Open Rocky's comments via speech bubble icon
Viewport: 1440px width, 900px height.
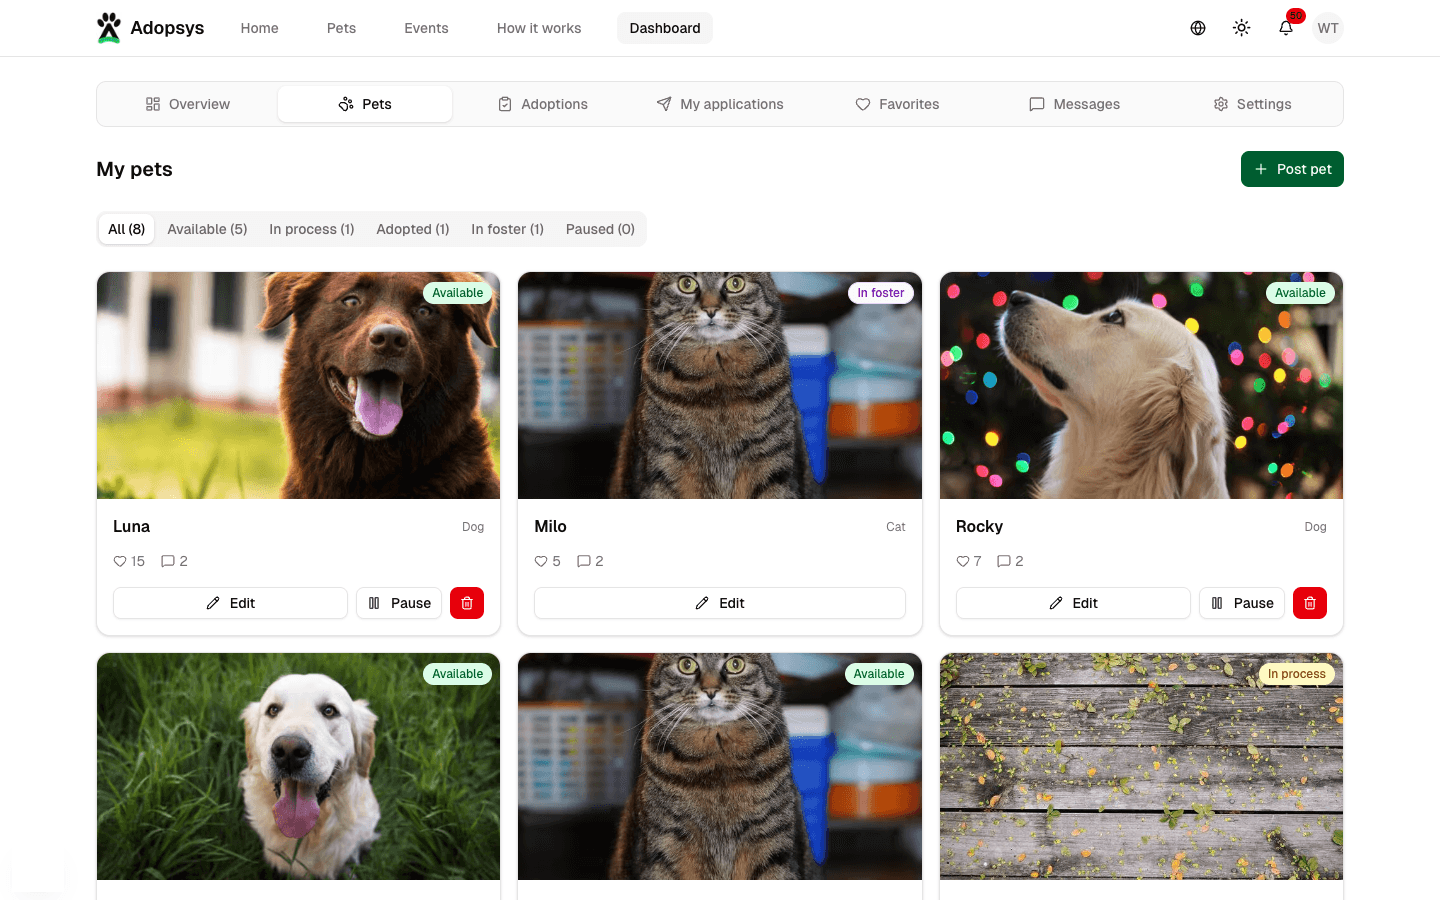pos(1003,561)
